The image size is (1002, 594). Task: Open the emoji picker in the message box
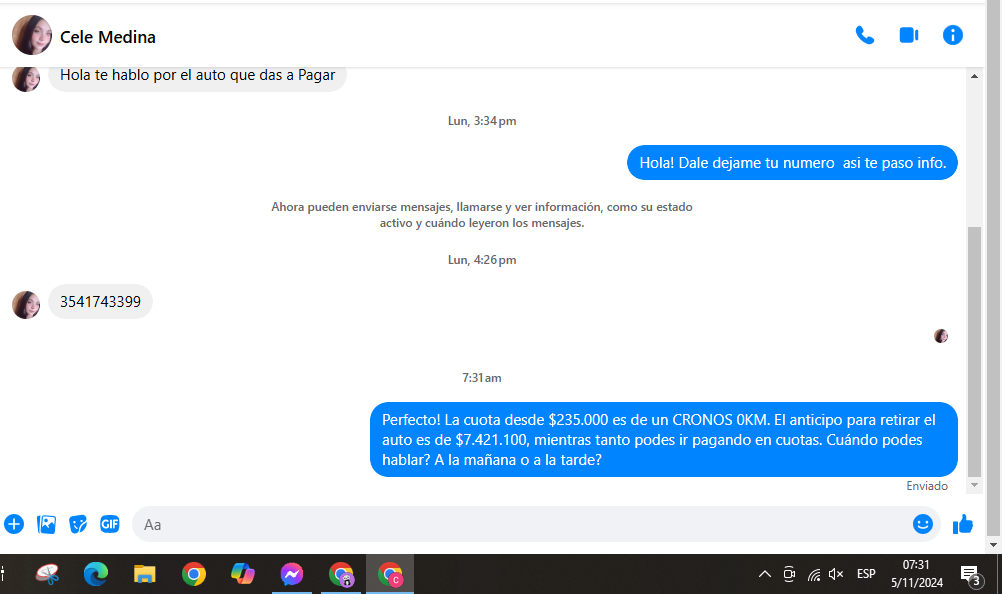[922, 524]
